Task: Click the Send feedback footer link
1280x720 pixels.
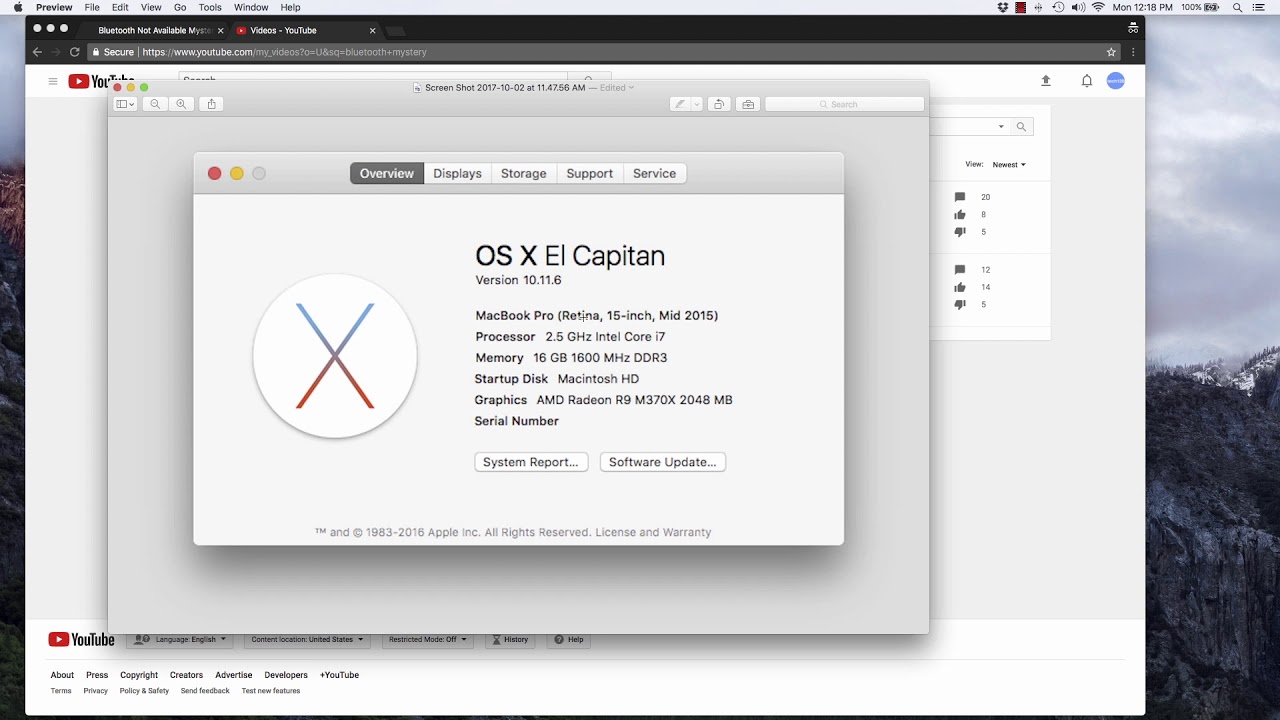Action: (x=205, y=691)
